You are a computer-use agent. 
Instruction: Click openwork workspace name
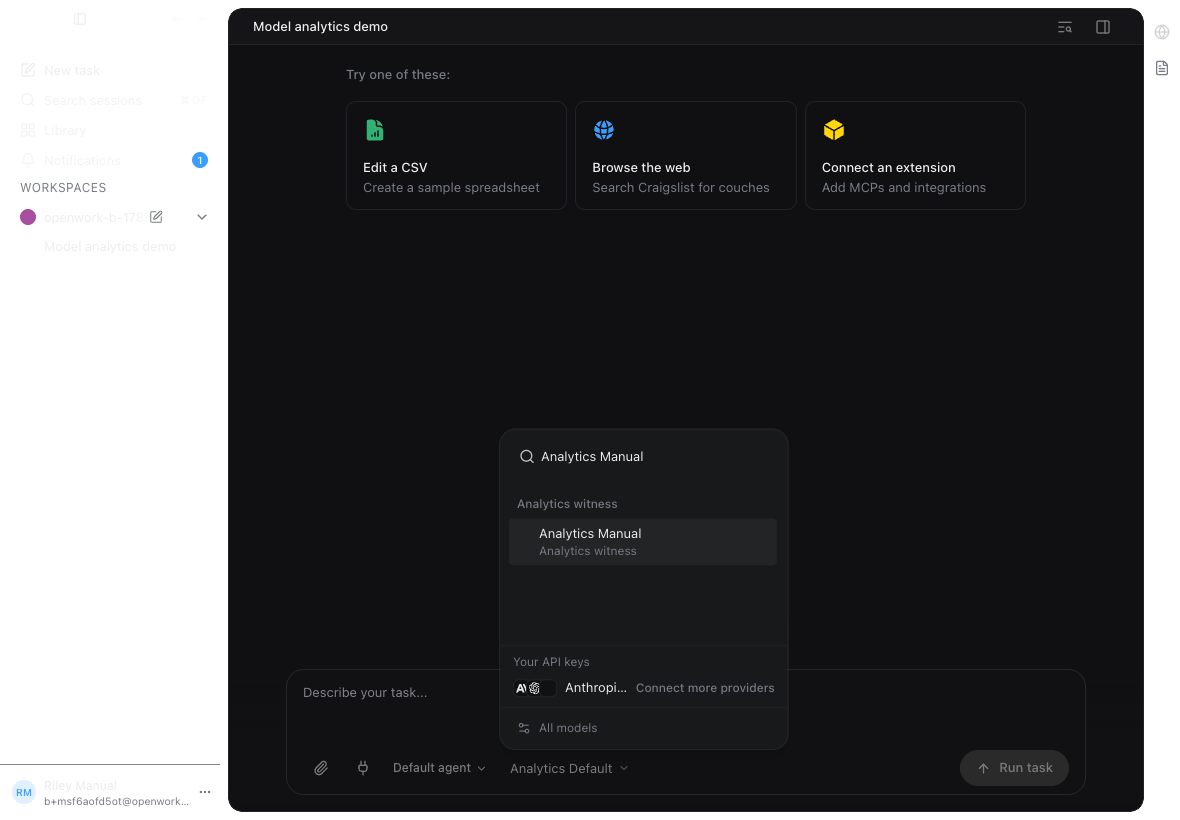(94, 217)
